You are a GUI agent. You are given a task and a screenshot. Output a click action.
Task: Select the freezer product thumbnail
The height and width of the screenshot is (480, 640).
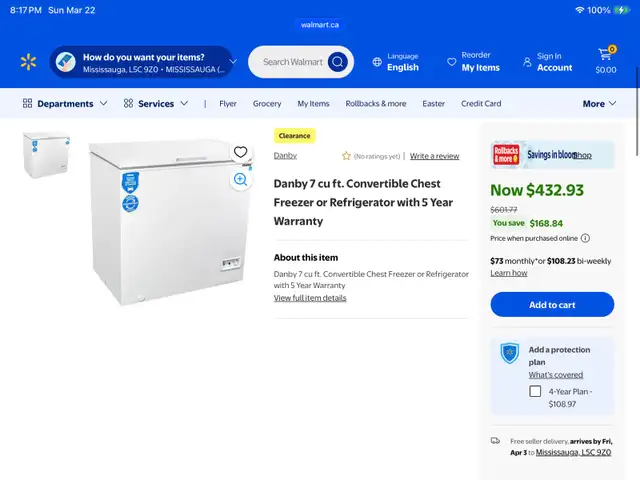(x=46, y=154)
